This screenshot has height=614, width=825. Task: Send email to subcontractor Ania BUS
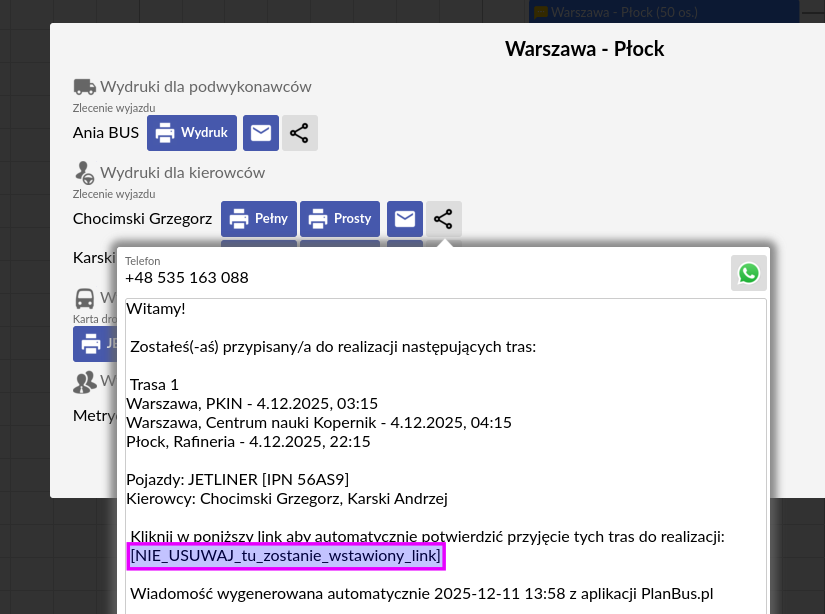pyautogui.click(x=261, y=133)
